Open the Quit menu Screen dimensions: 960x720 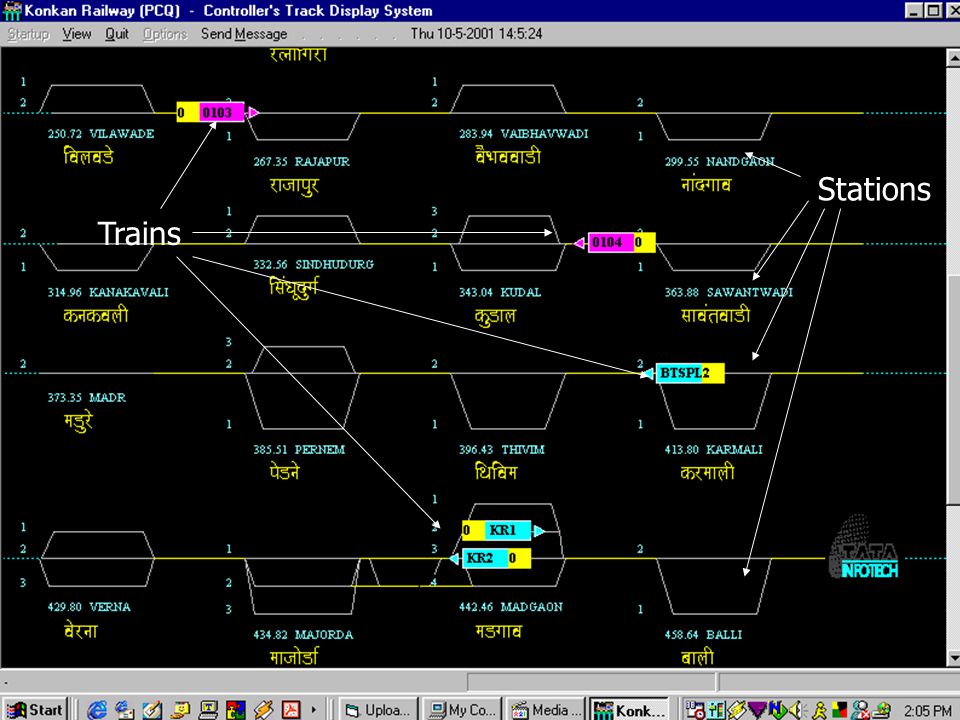pos(116,34)
